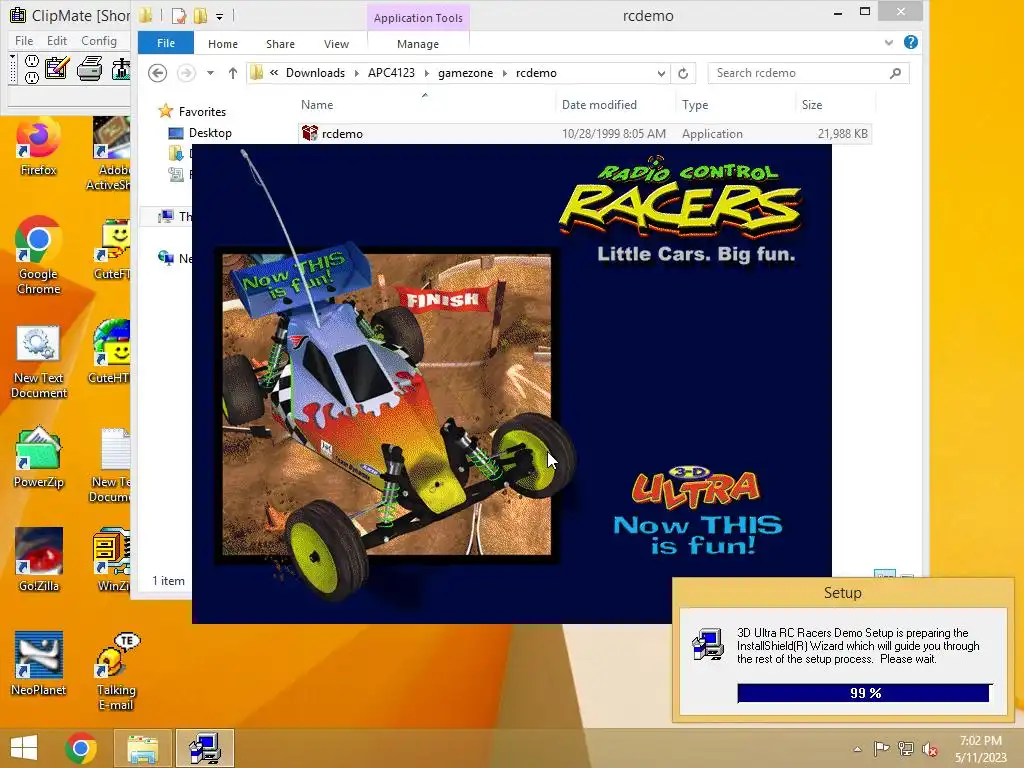The width and height of the screenshot is (1024, 768).
Task: Click APC4123 in the address breadcrumb
Action: click(x=391, y=73)
